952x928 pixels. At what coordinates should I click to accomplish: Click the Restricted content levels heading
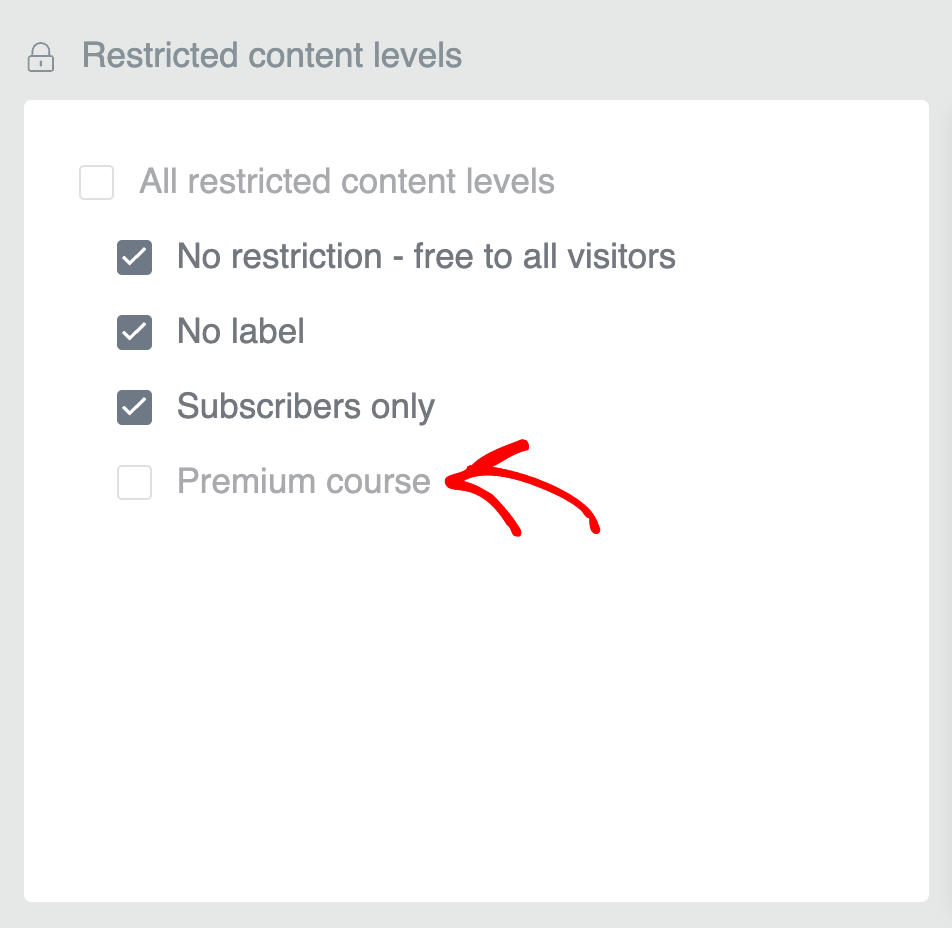[272, 55]
